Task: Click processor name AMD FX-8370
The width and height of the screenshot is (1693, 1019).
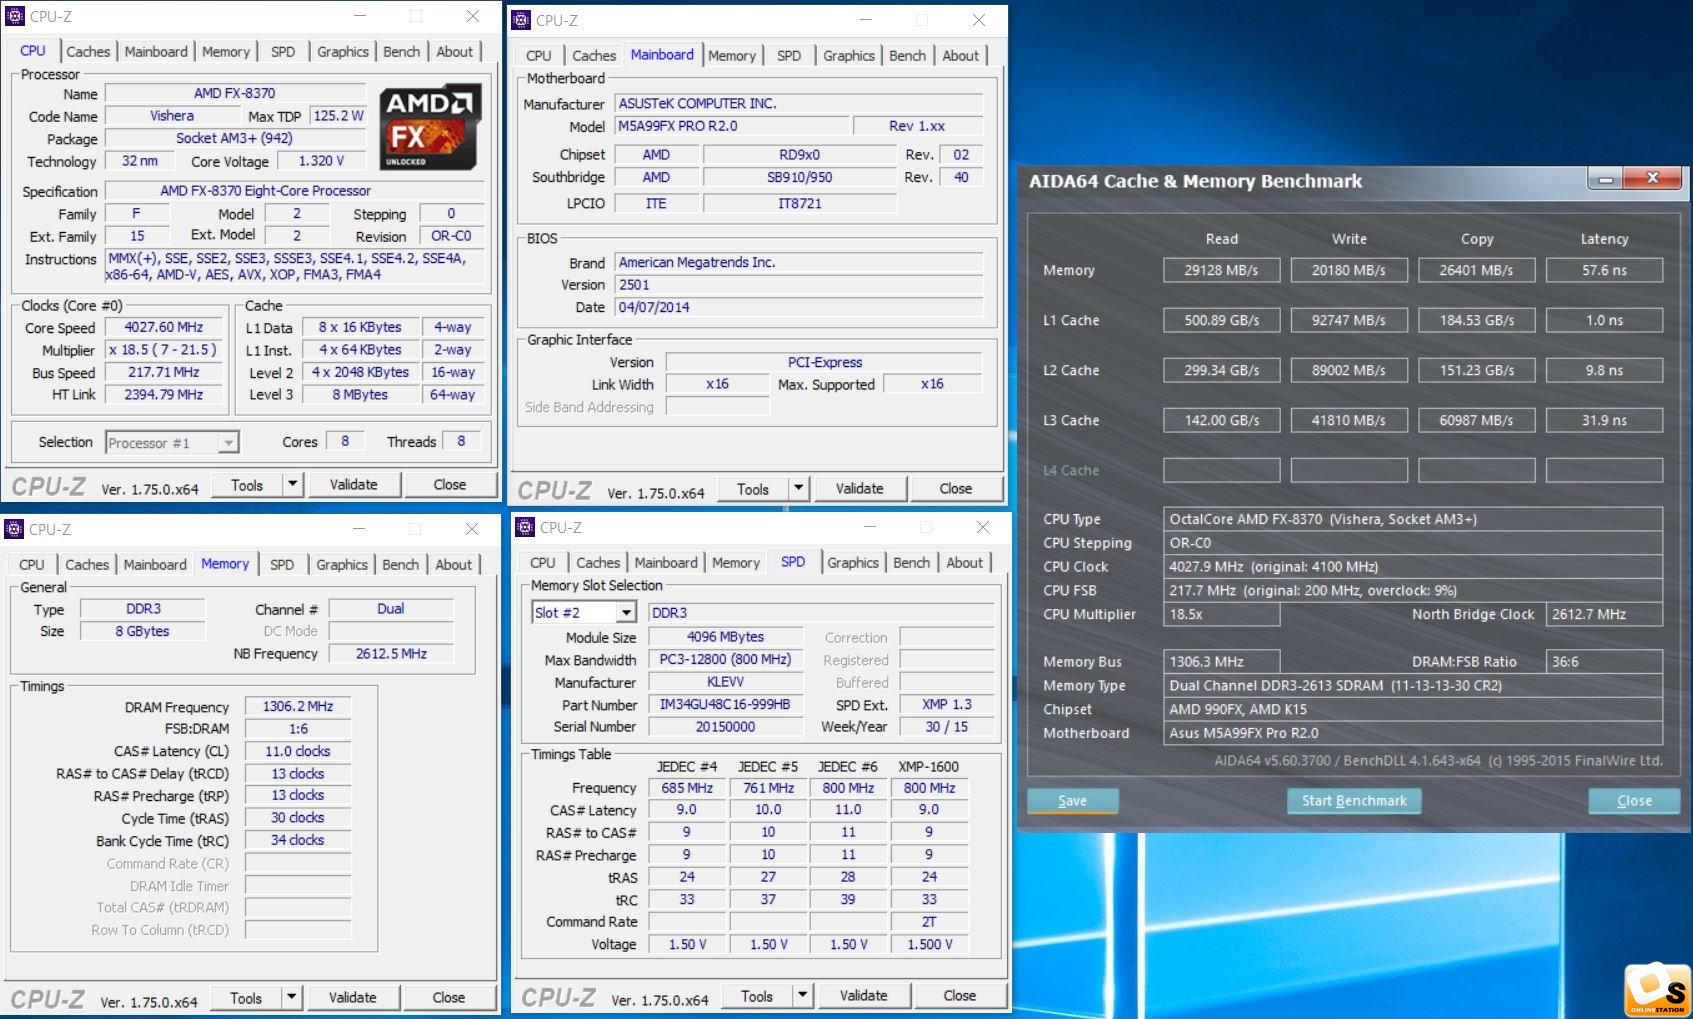Action: click(x=235, y=93)
